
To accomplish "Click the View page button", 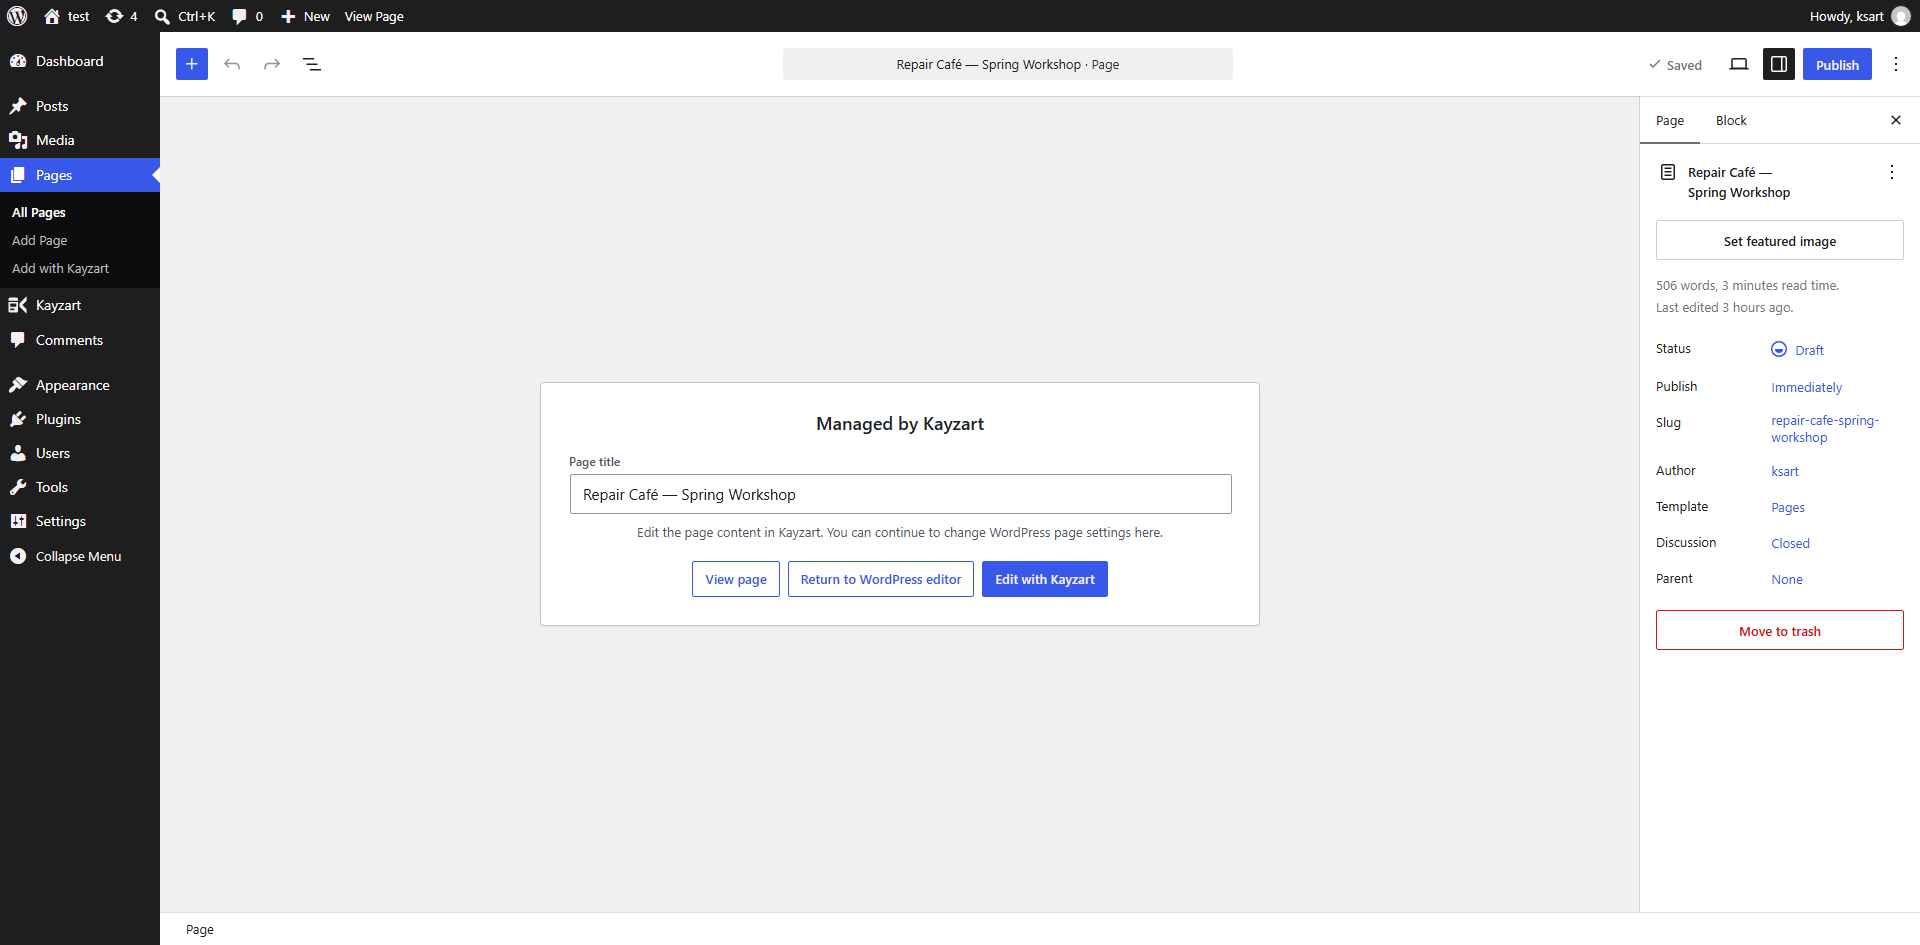I will 736,579.
